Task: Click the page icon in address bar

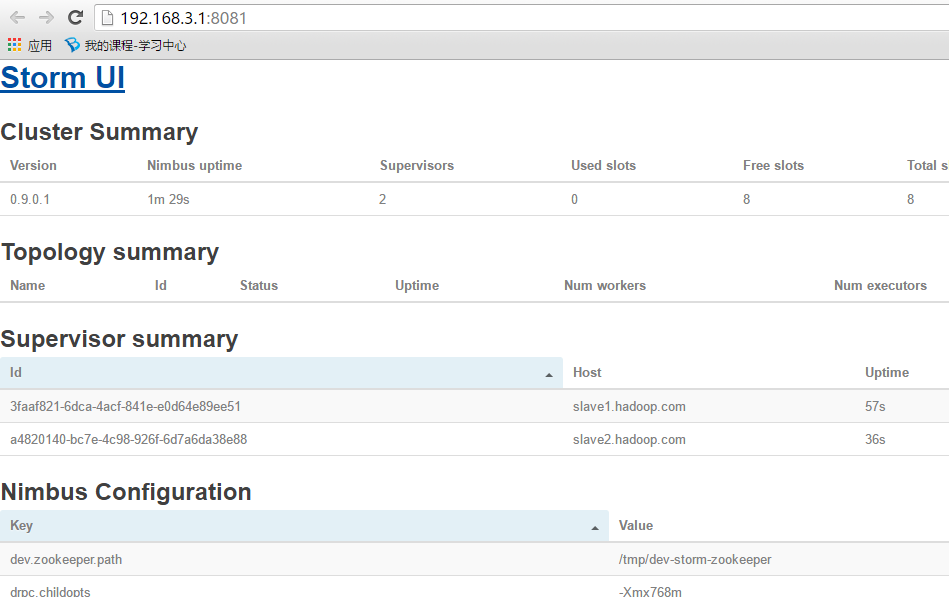Action: pos(107,18)
